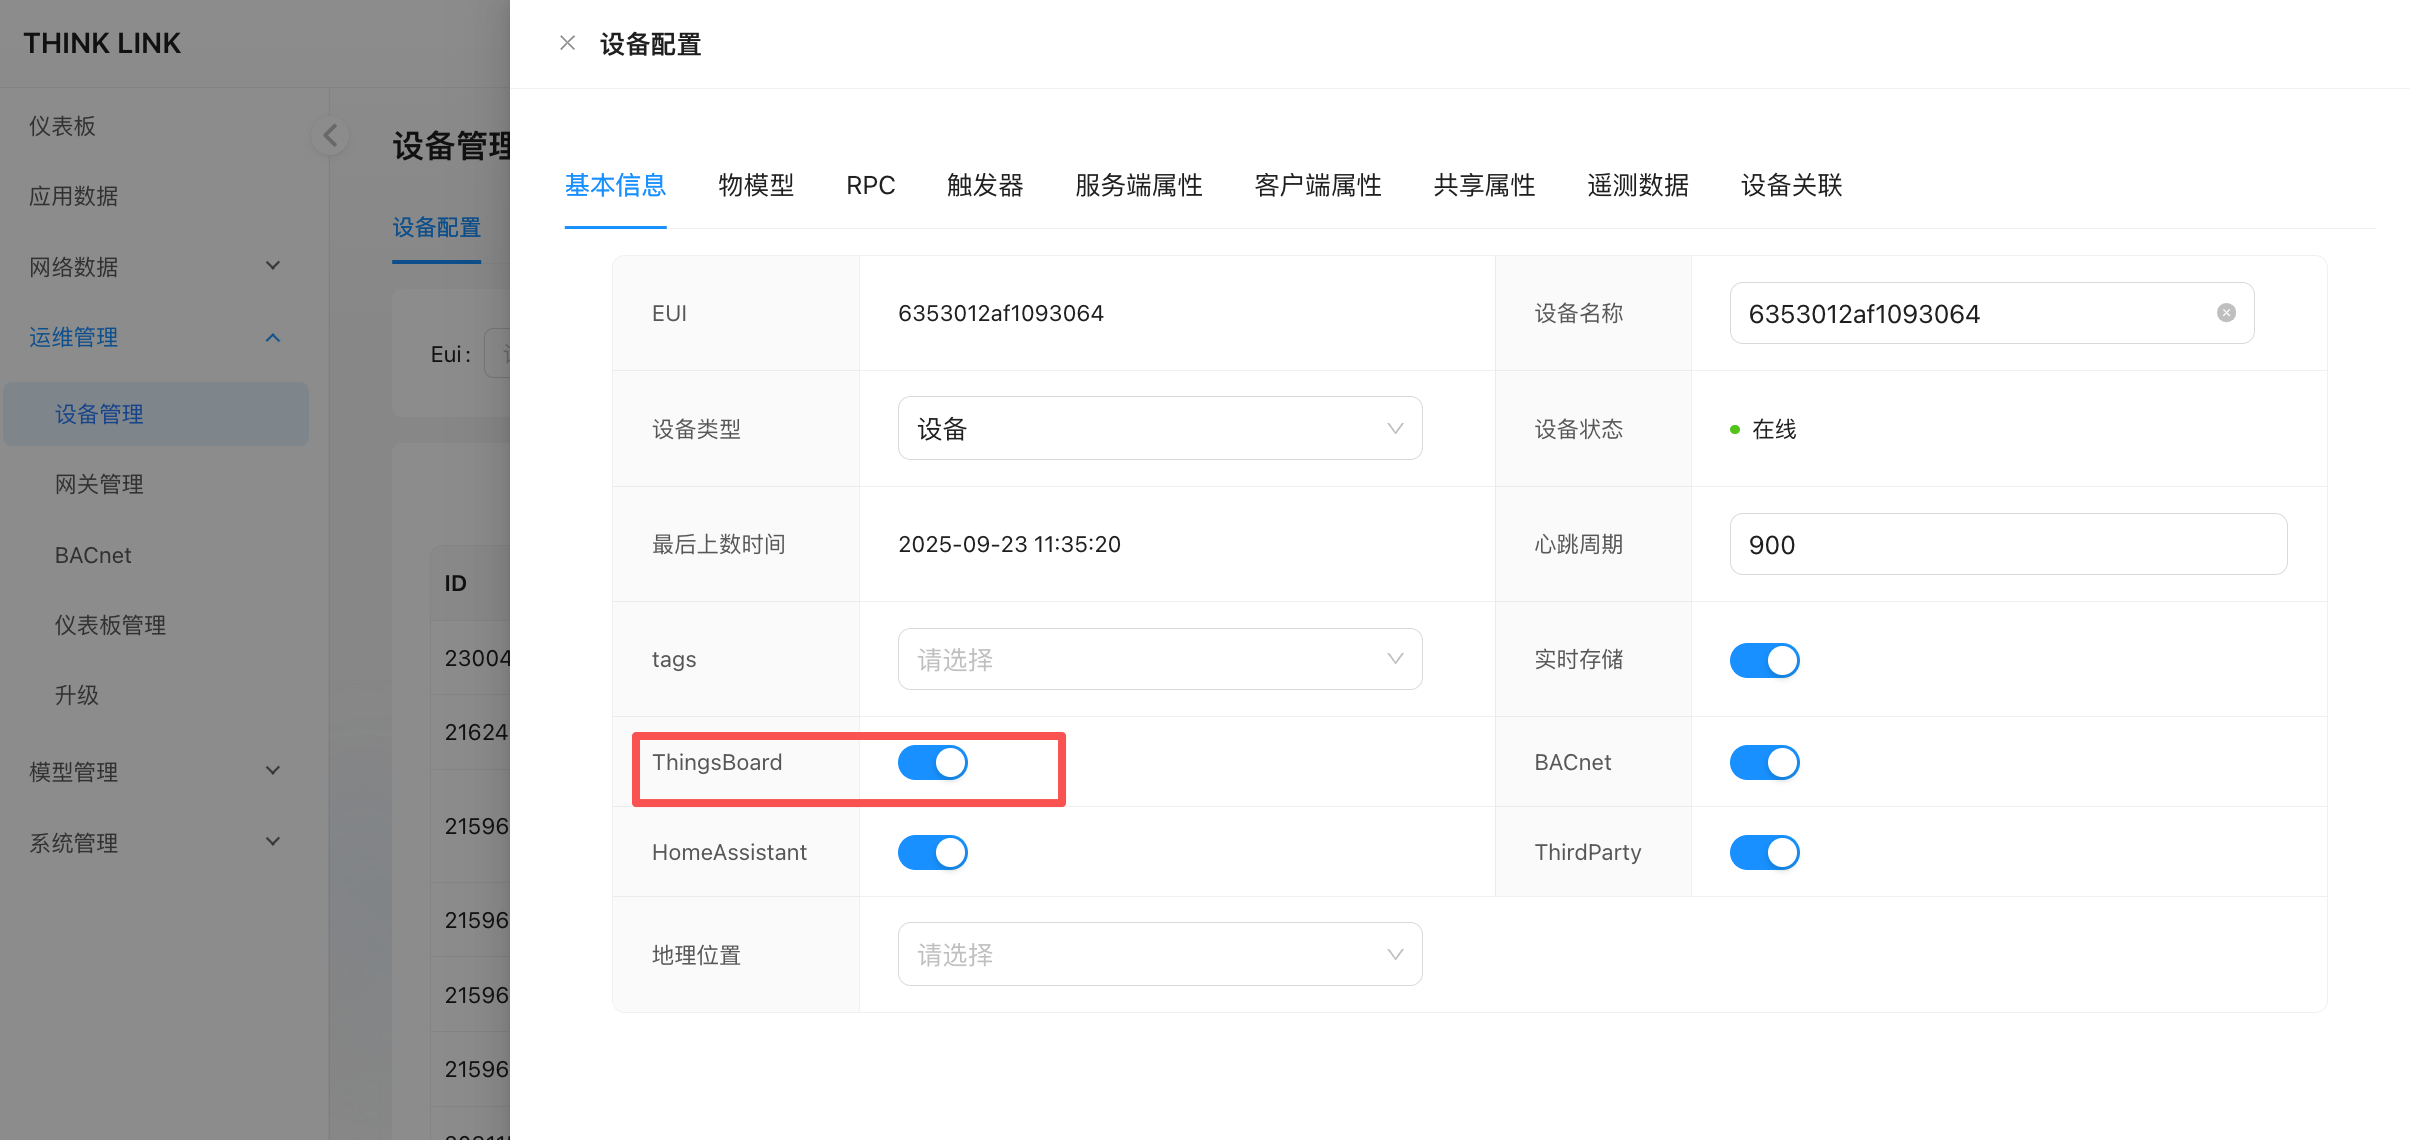Viewport: 2410px width, 1140px height.
Task: Clear the 设备名称 field with clear icon
Action: 2226,313
